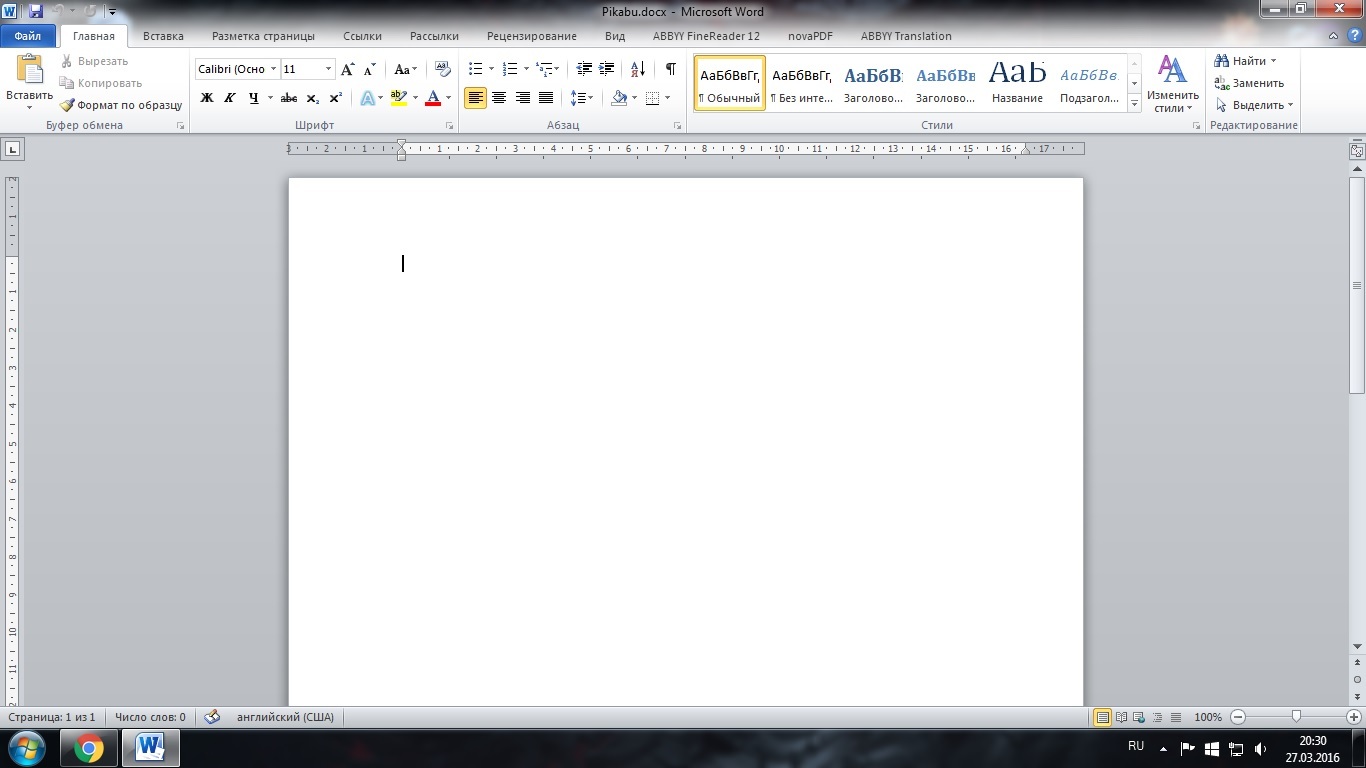Click the Paste clipboard icon
Screen dimensions: 1366x768
29,70
